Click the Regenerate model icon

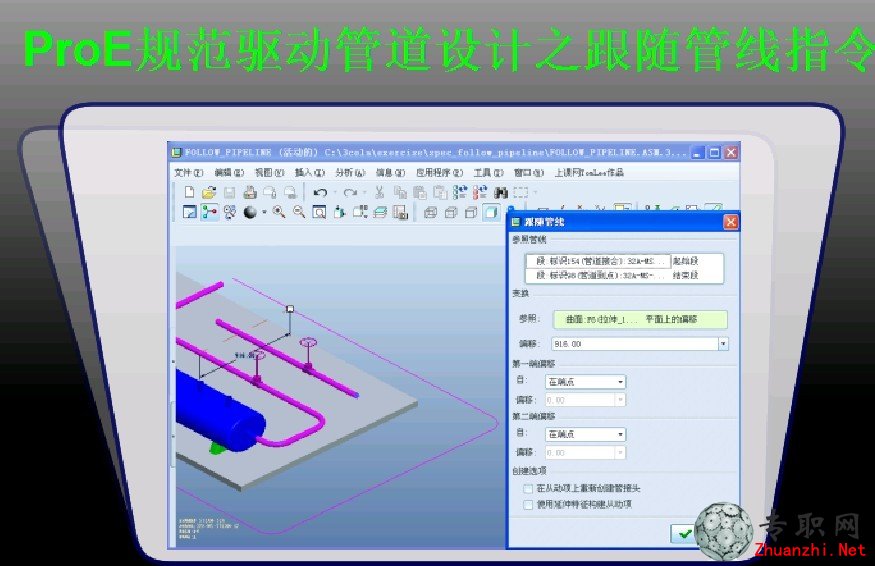click(460, 193)
